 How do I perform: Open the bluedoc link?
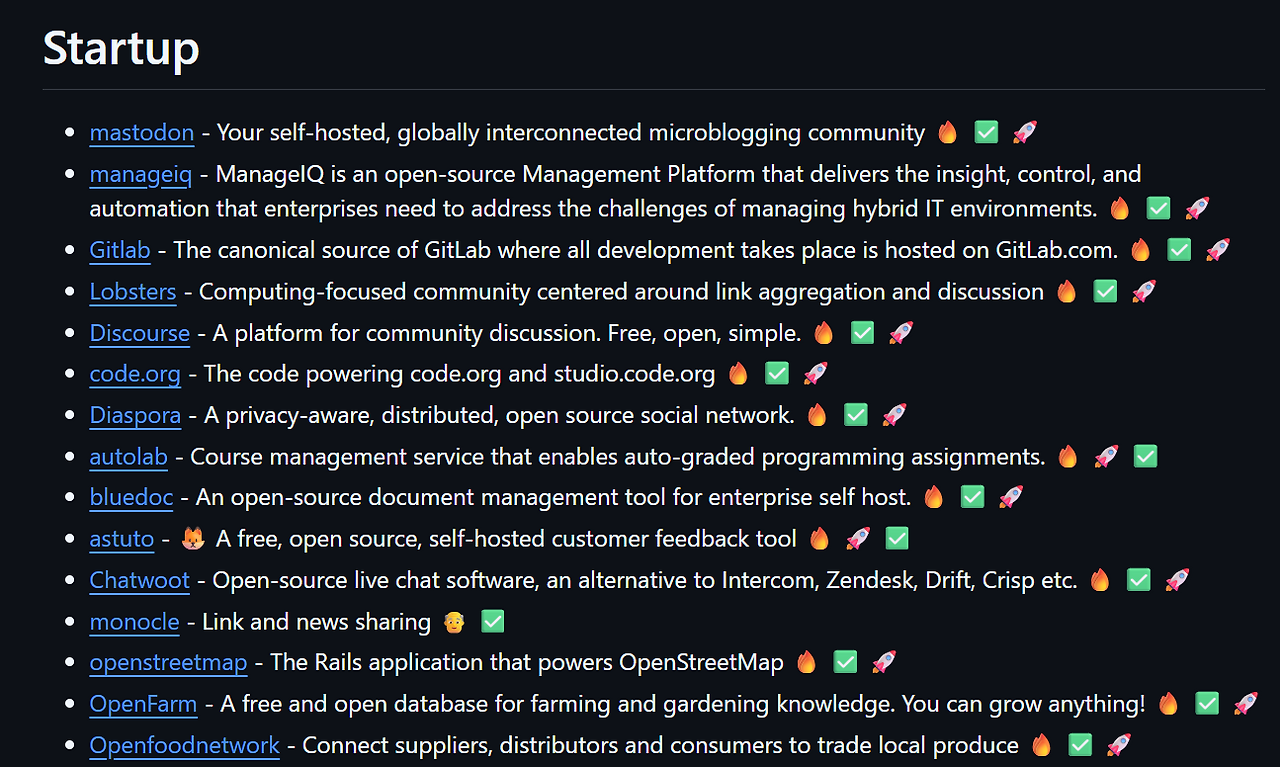(131, 497)
